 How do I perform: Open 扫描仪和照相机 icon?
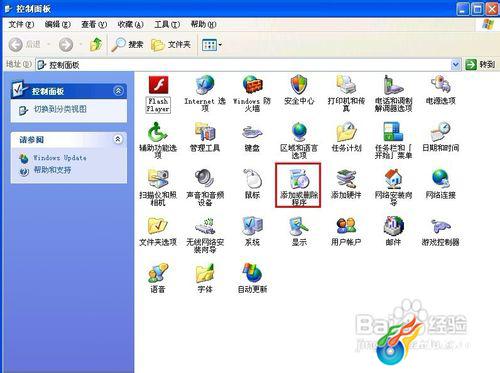click(158, 187)
